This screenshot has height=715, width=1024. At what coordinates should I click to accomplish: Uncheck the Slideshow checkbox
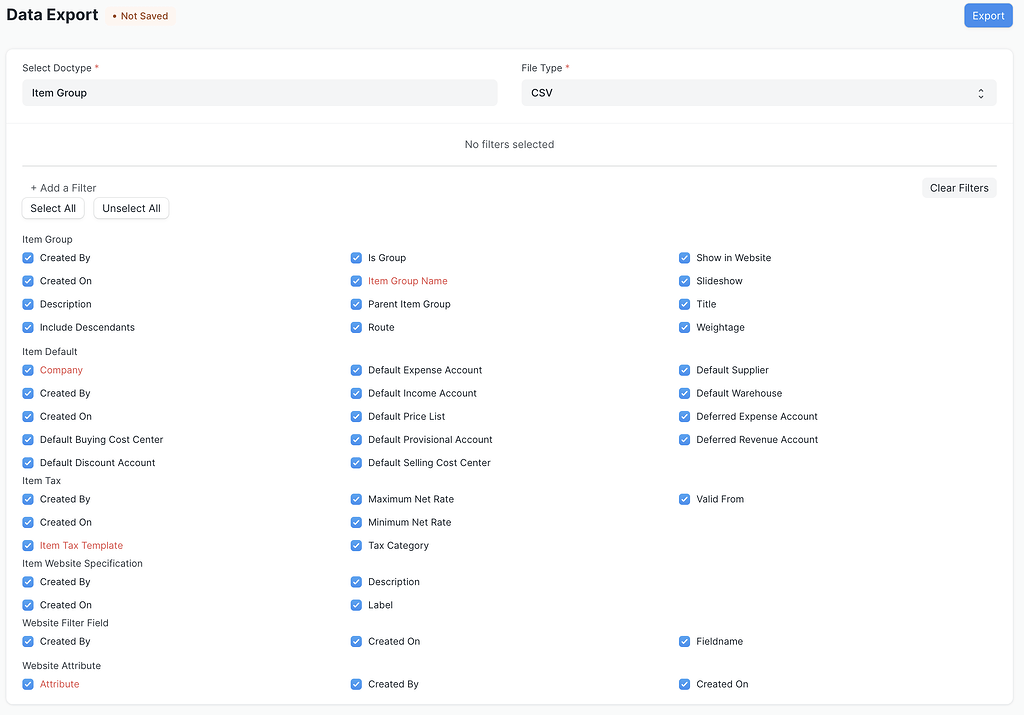(684, 281)
